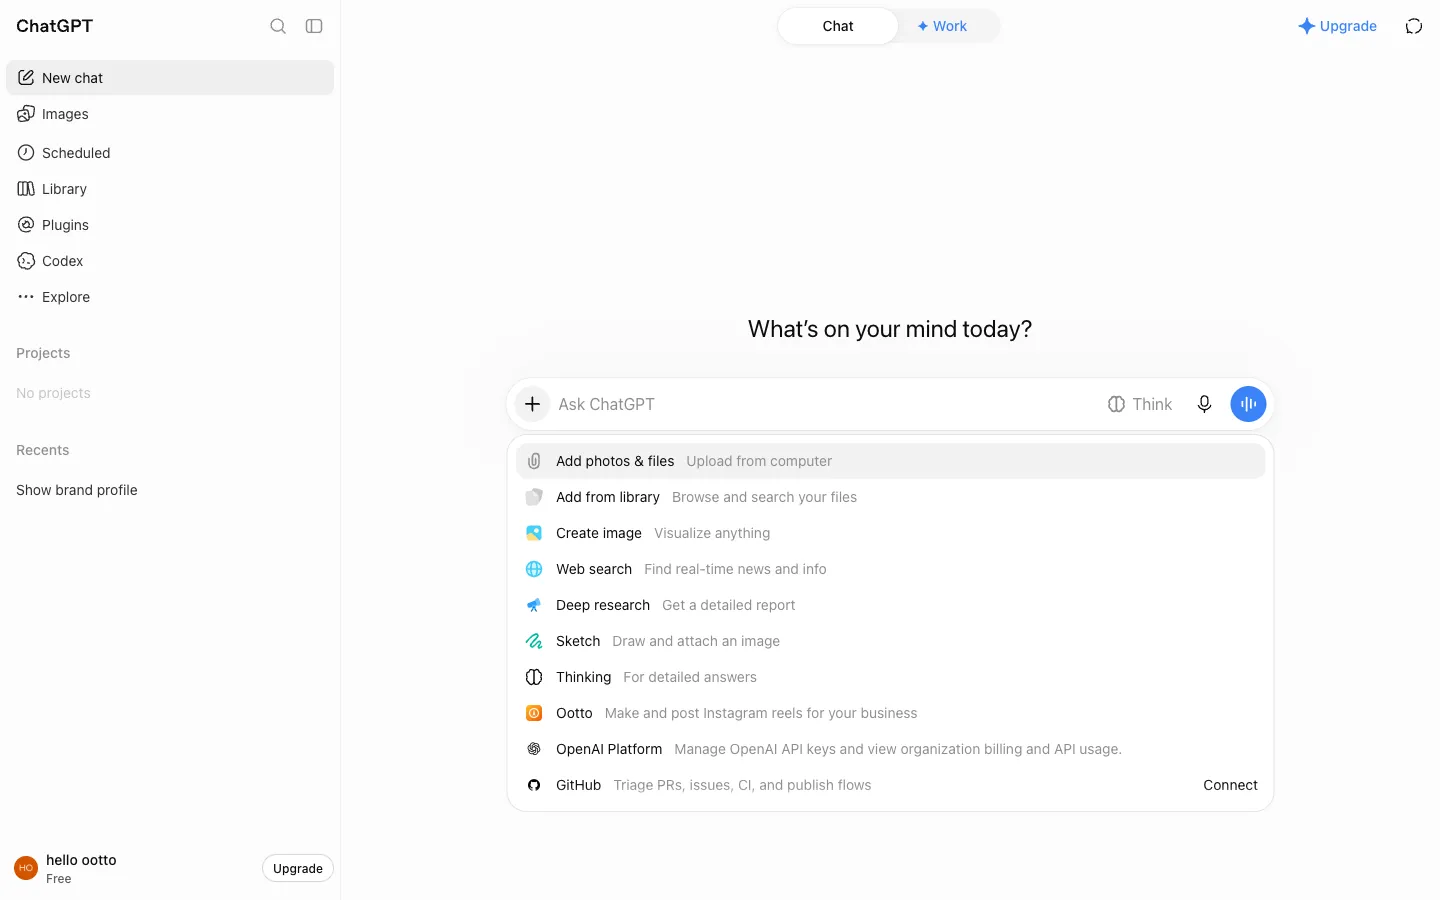Select Sketch to draw an image
Viewport: 1440px width, 900px height.
(x=890, y=641)
